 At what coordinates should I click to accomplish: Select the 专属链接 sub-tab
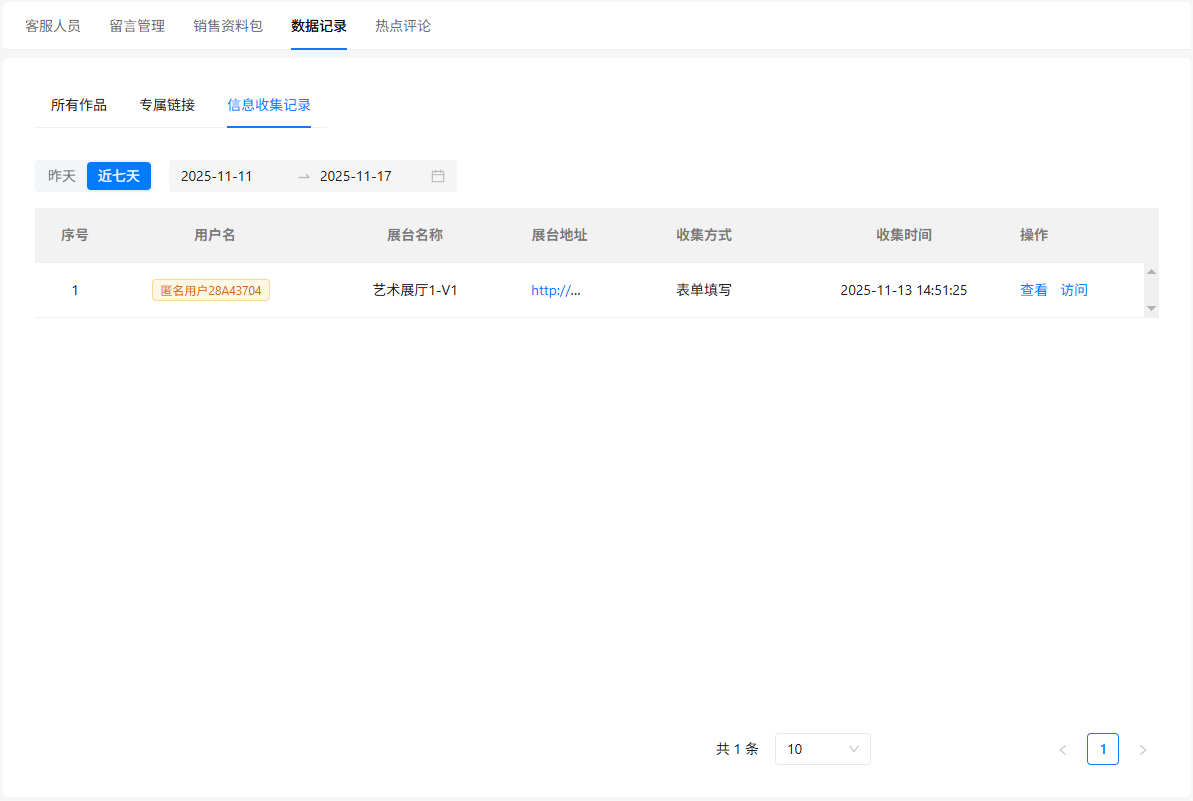click(x=167, y=104)
